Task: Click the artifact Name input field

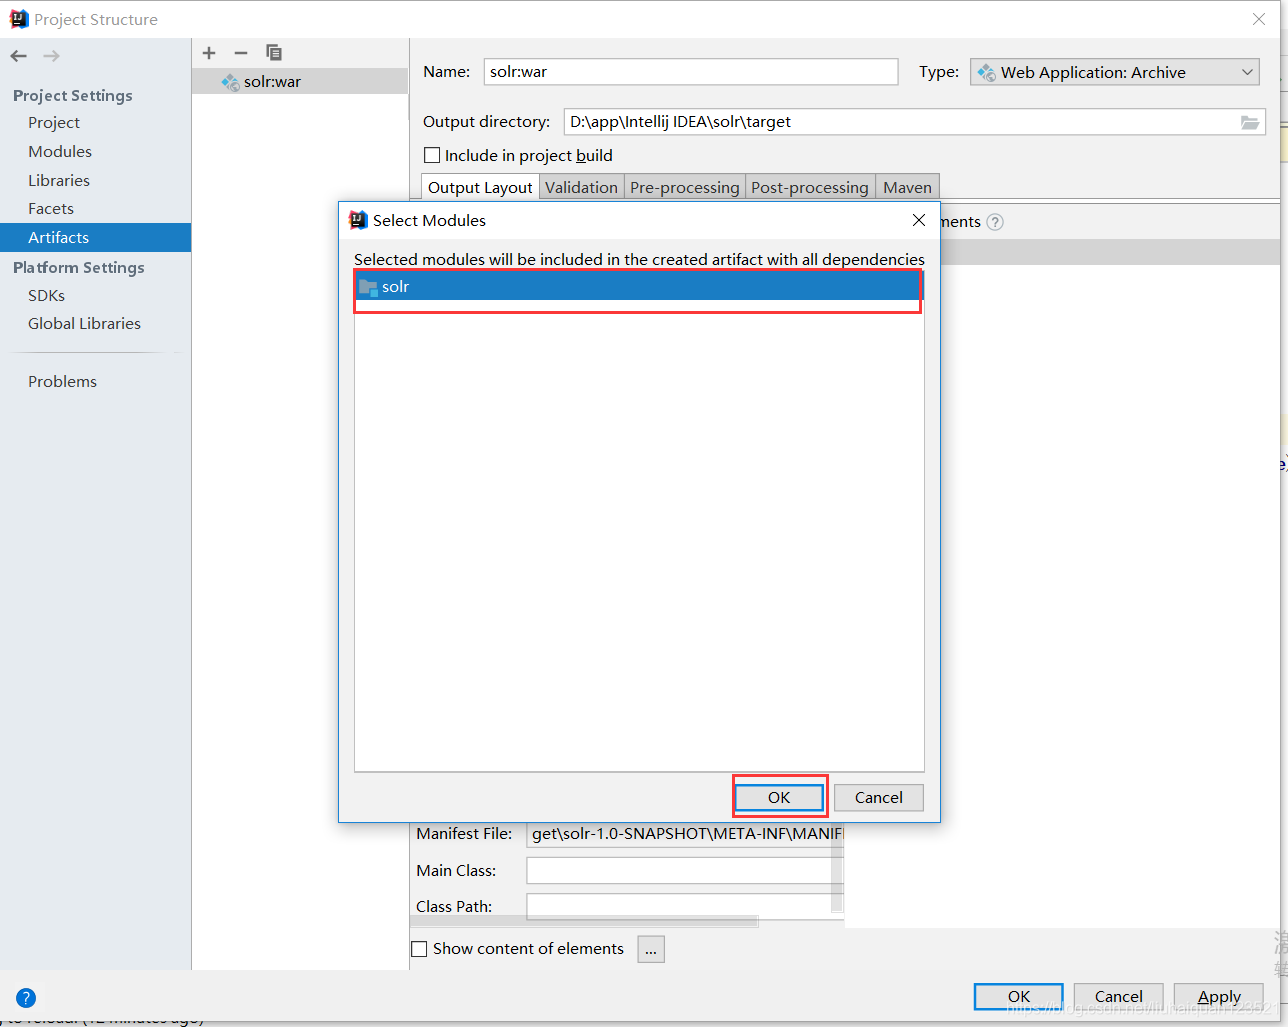Action: [691, 72]
